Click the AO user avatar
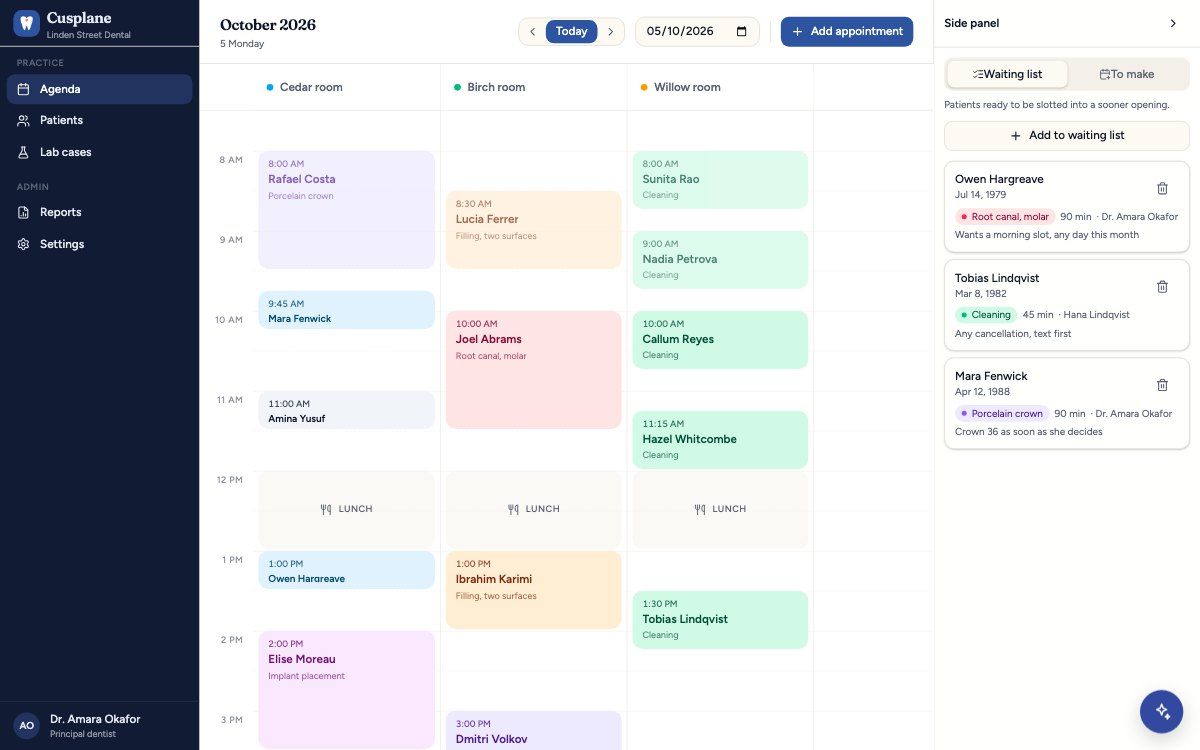The width and height of the screenshot is (1200, 750). [27, 725]
